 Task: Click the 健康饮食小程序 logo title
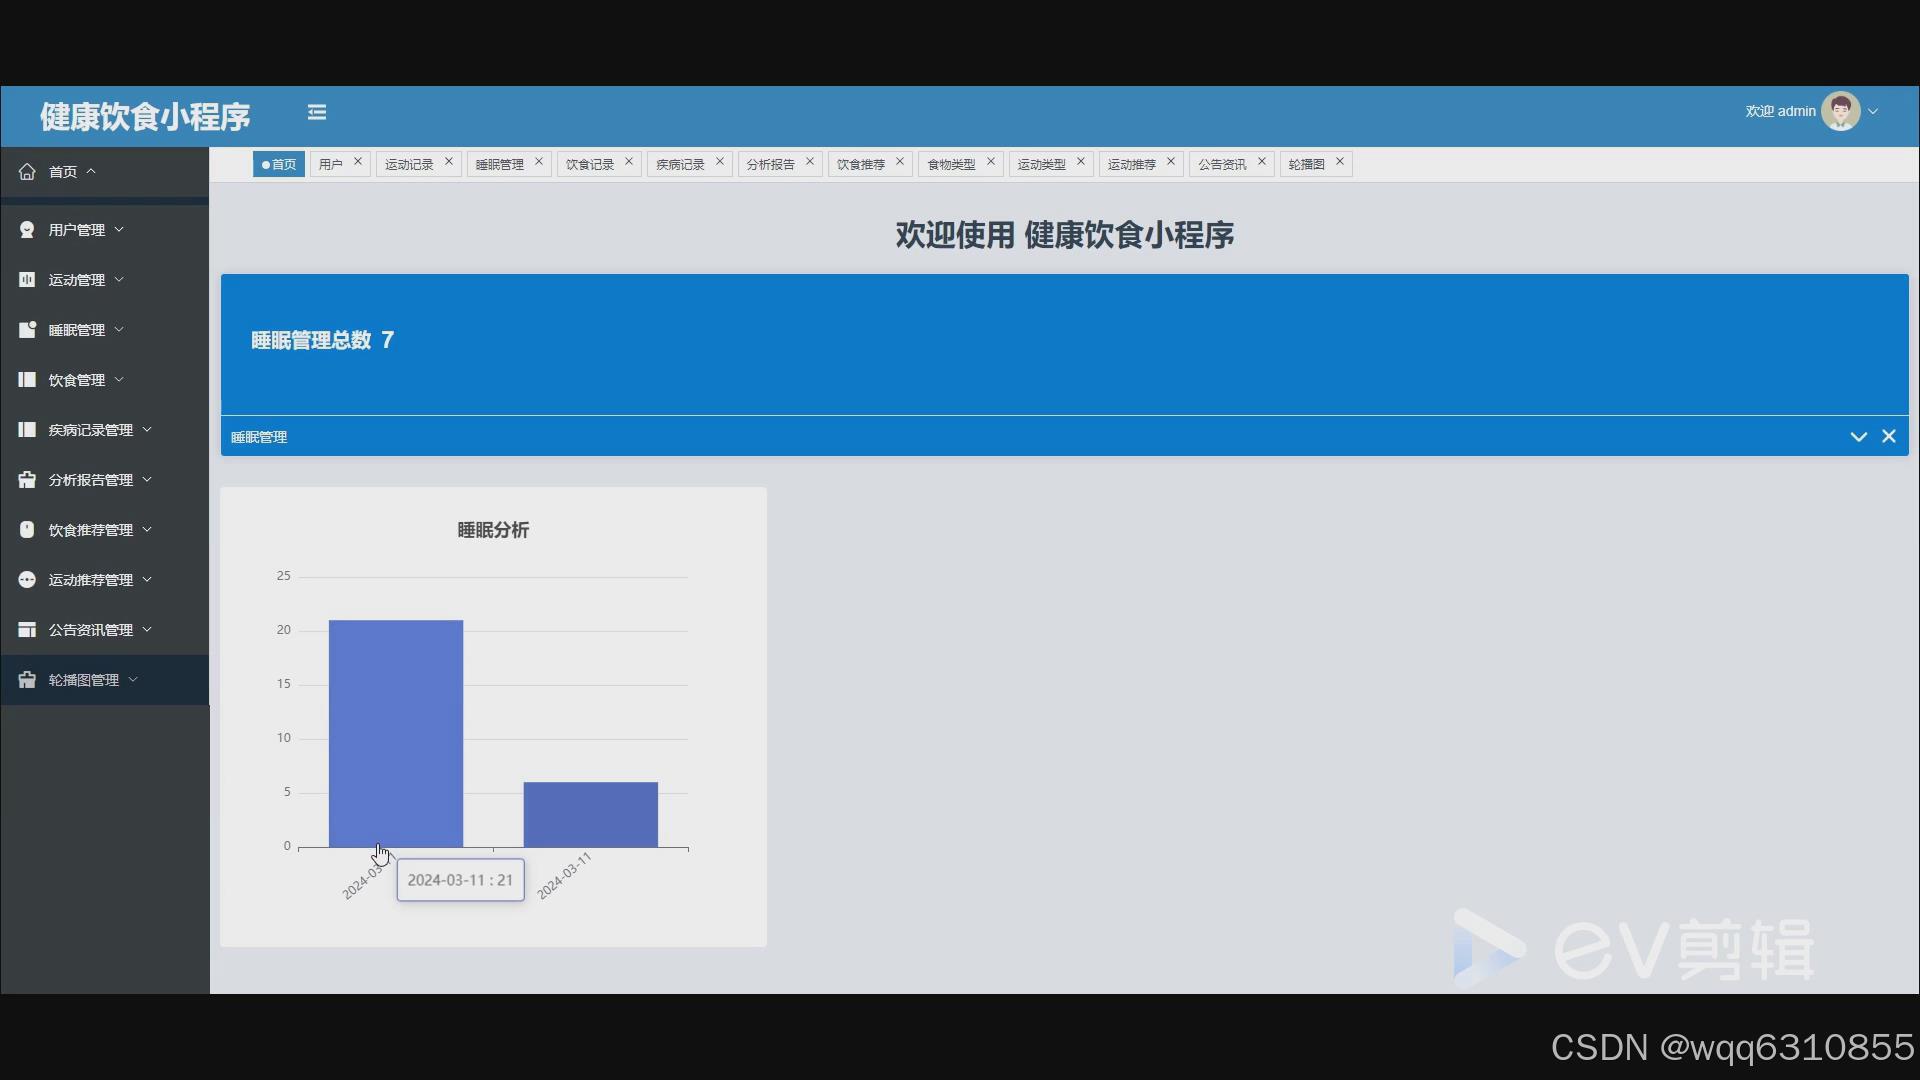coord(145,117)
